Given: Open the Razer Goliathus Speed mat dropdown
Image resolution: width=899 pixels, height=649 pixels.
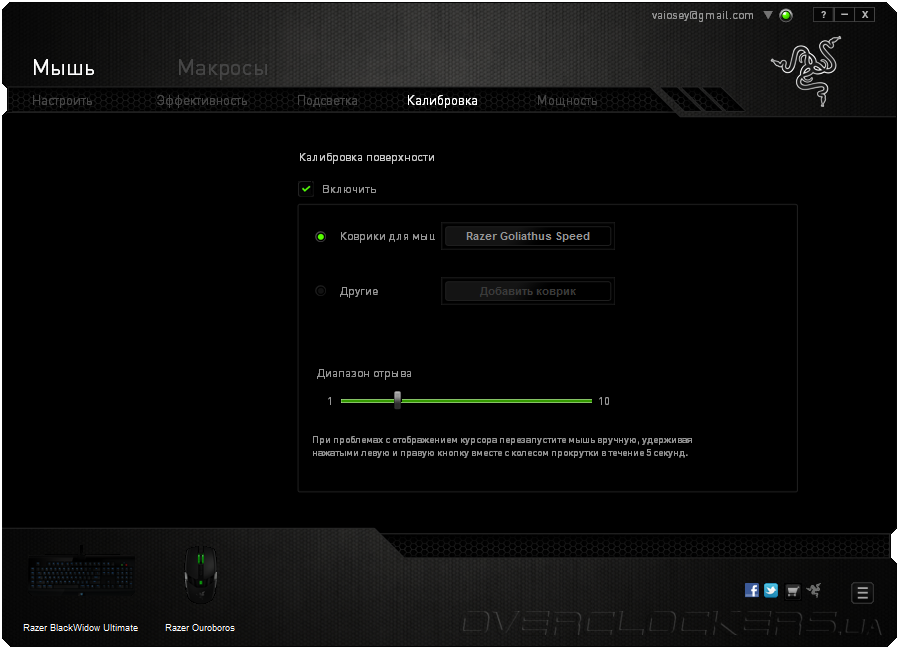Looking at the screenshot, I should 527,236.
